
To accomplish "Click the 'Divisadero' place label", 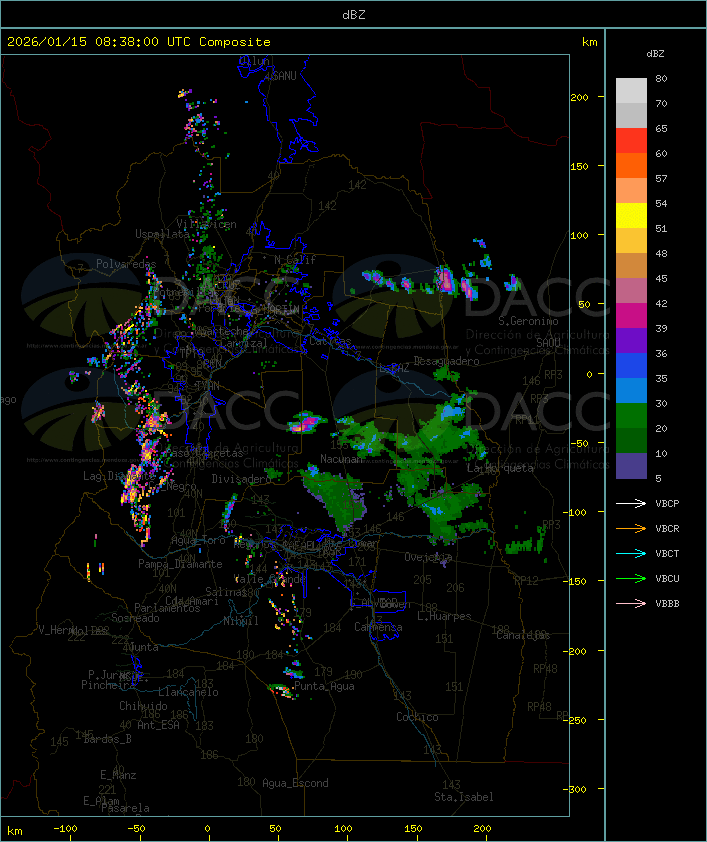I will click(x=240, y=478).
